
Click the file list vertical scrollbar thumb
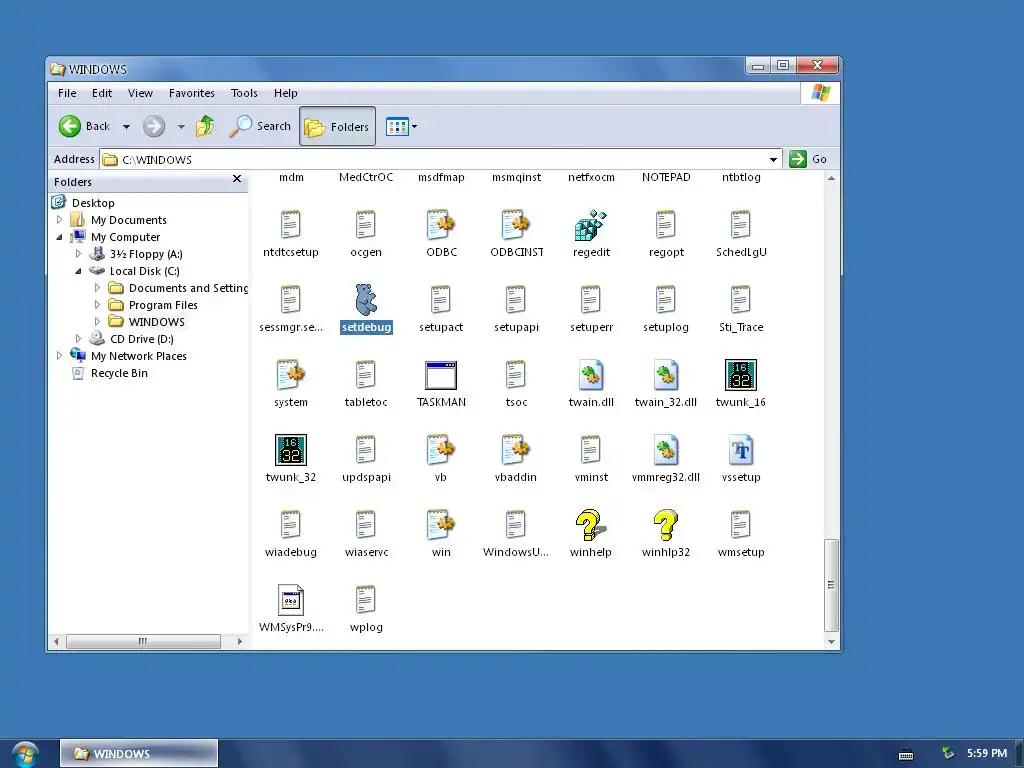tap(831, 585)
